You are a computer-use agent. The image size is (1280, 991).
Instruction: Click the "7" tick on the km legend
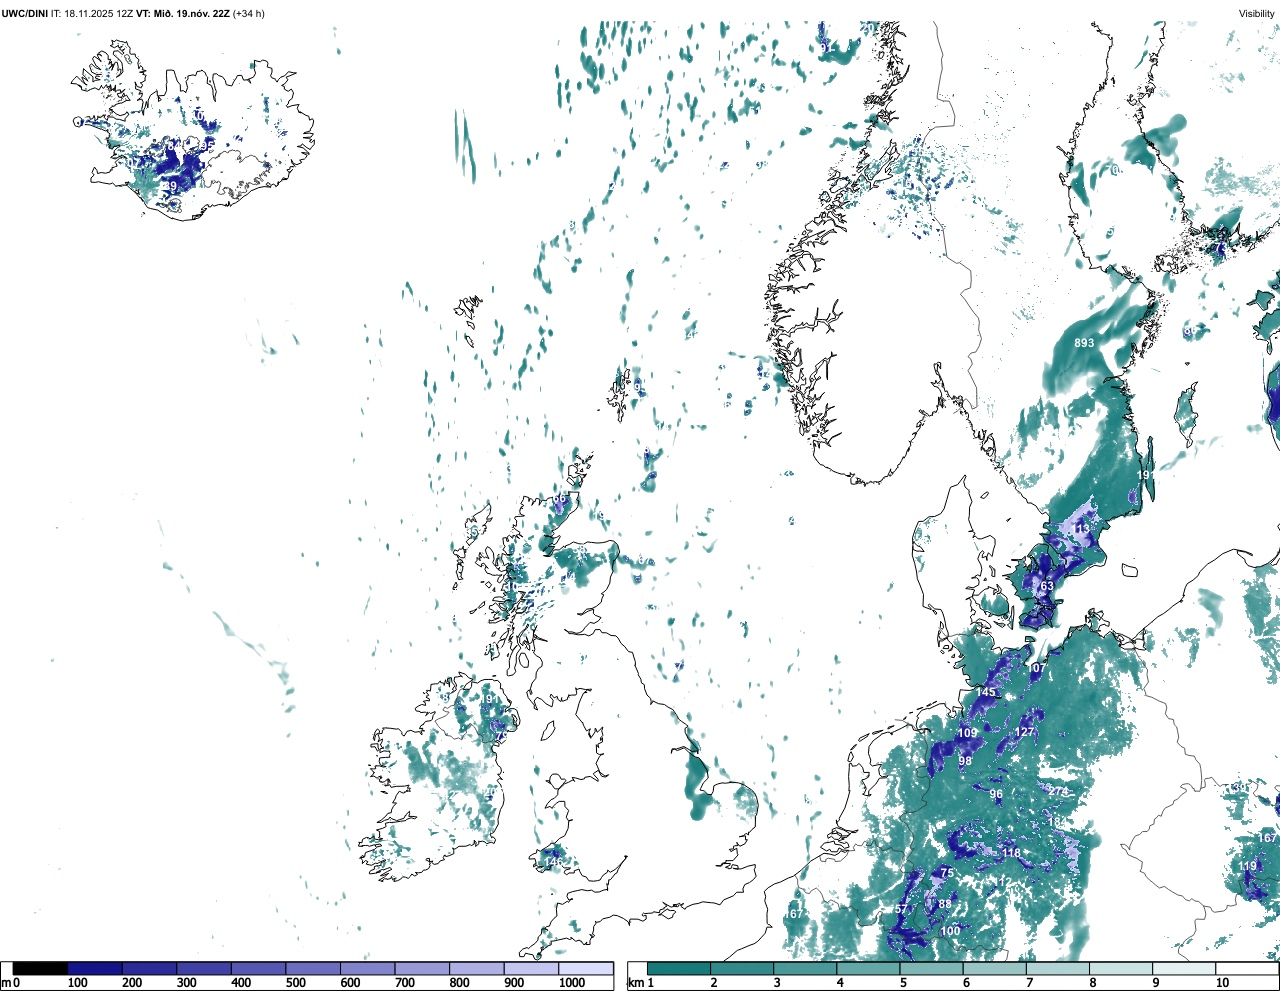pos(1029,983)
